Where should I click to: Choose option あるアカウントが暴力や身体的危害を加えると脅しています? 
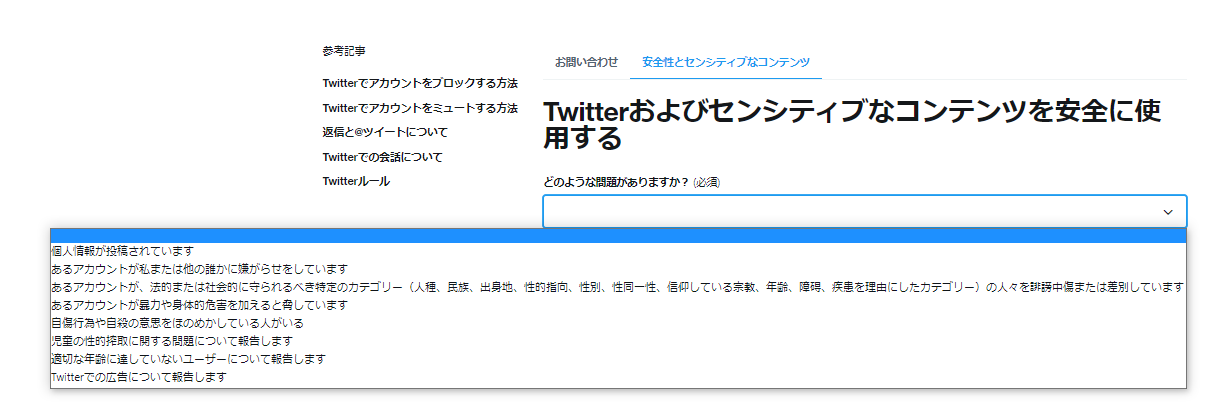(x=618, y=305)
